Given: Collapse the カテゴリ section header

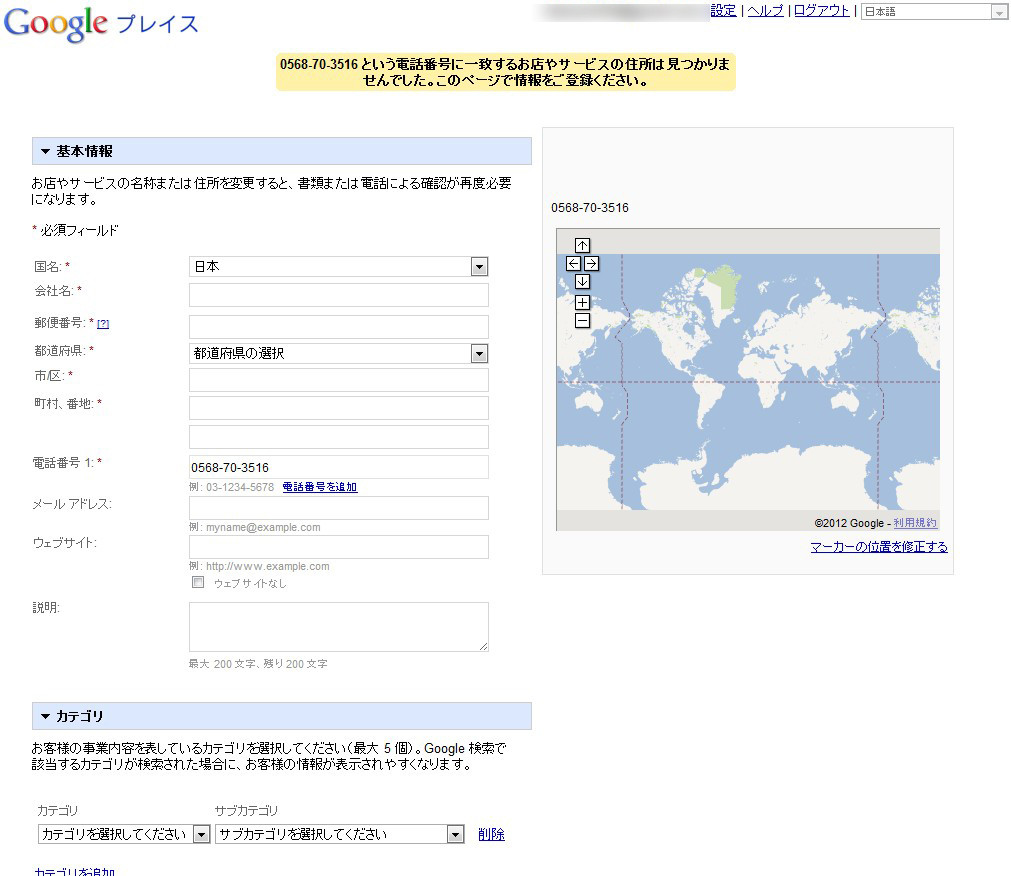Looking at the screenshot, I should point(282,716).
